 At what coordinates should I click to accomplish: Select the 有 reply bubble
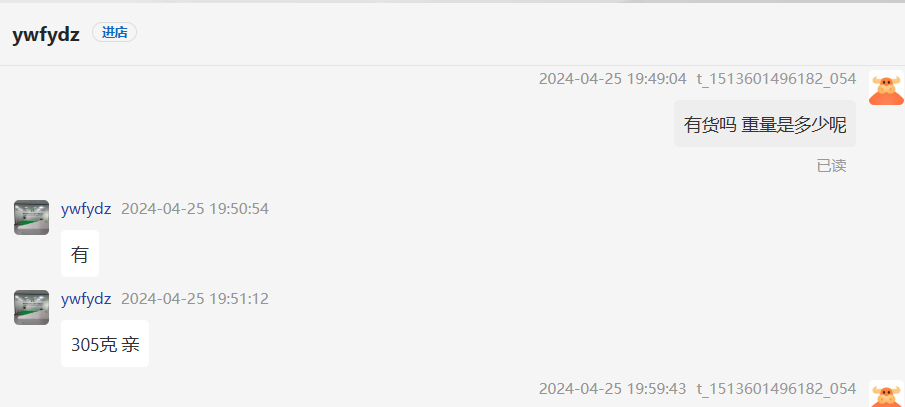(x=80, y=253)
